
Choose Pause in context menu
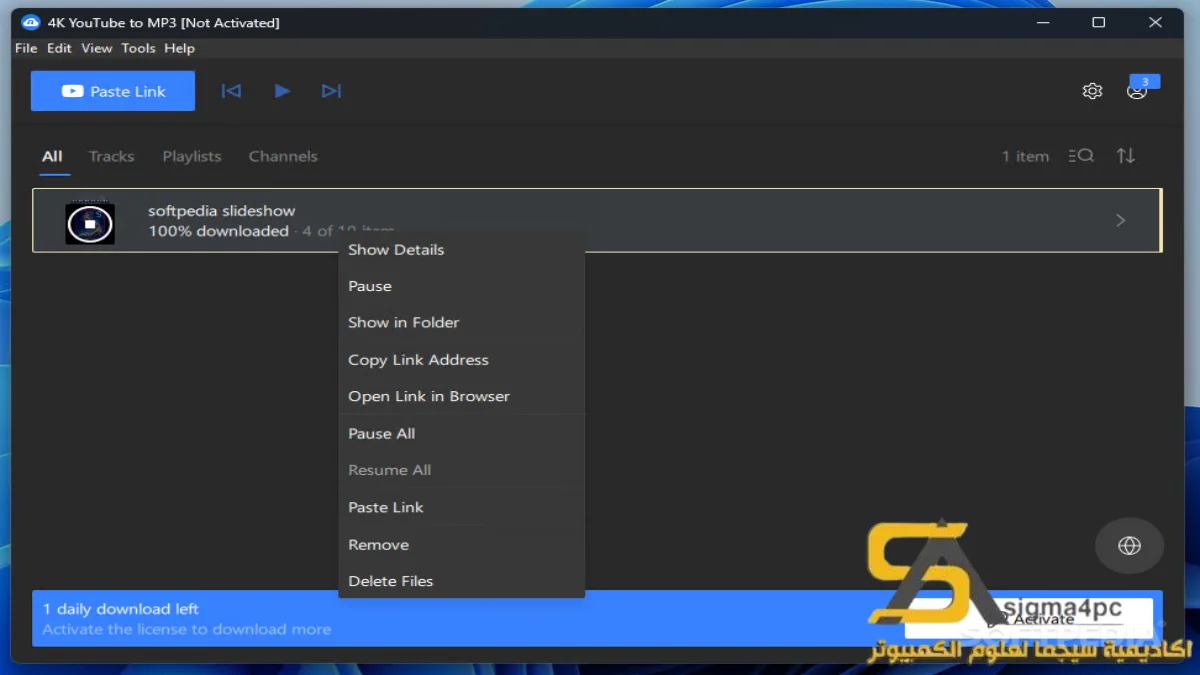coord(461,286)
